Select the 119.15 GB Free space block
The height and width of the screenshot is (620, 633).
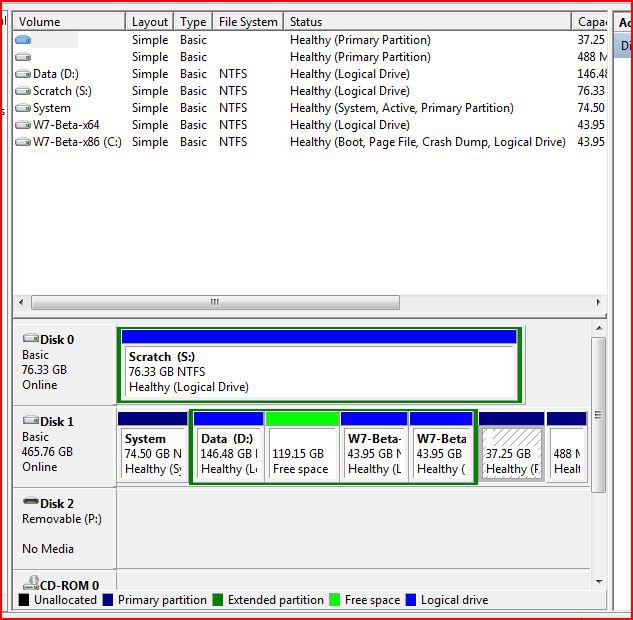[302, 447]
